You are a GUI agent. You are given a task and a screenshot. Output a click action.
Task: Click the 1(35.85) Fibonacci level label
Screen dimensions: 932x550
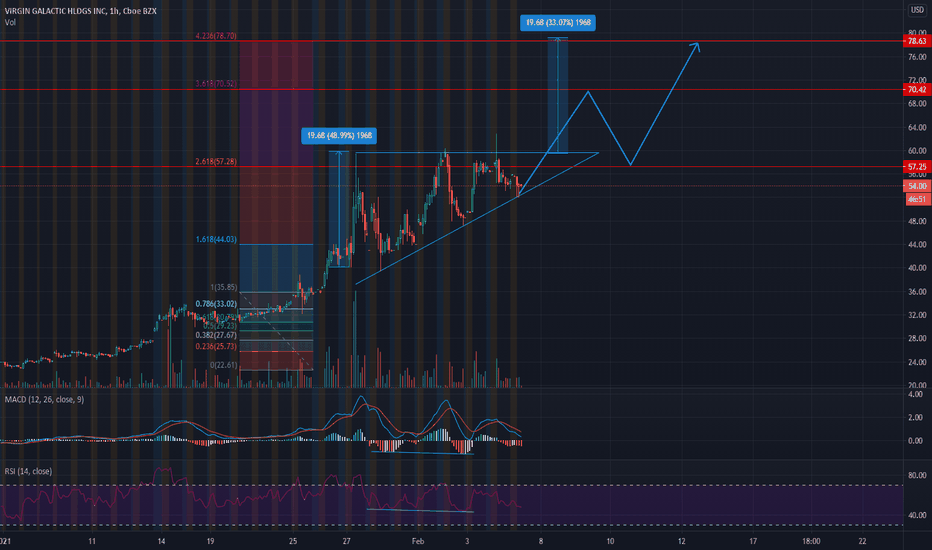223,287
